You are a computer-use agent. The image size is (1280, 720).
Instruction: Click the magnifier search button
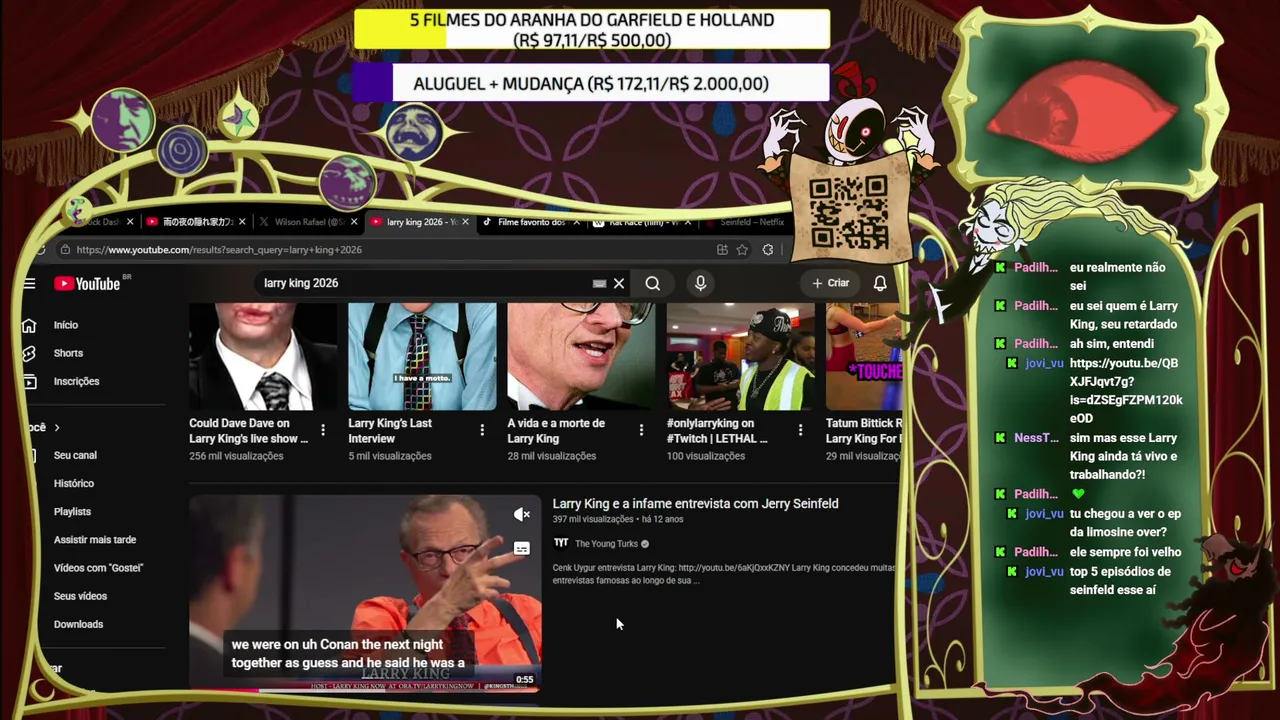[x=653, y=284]
